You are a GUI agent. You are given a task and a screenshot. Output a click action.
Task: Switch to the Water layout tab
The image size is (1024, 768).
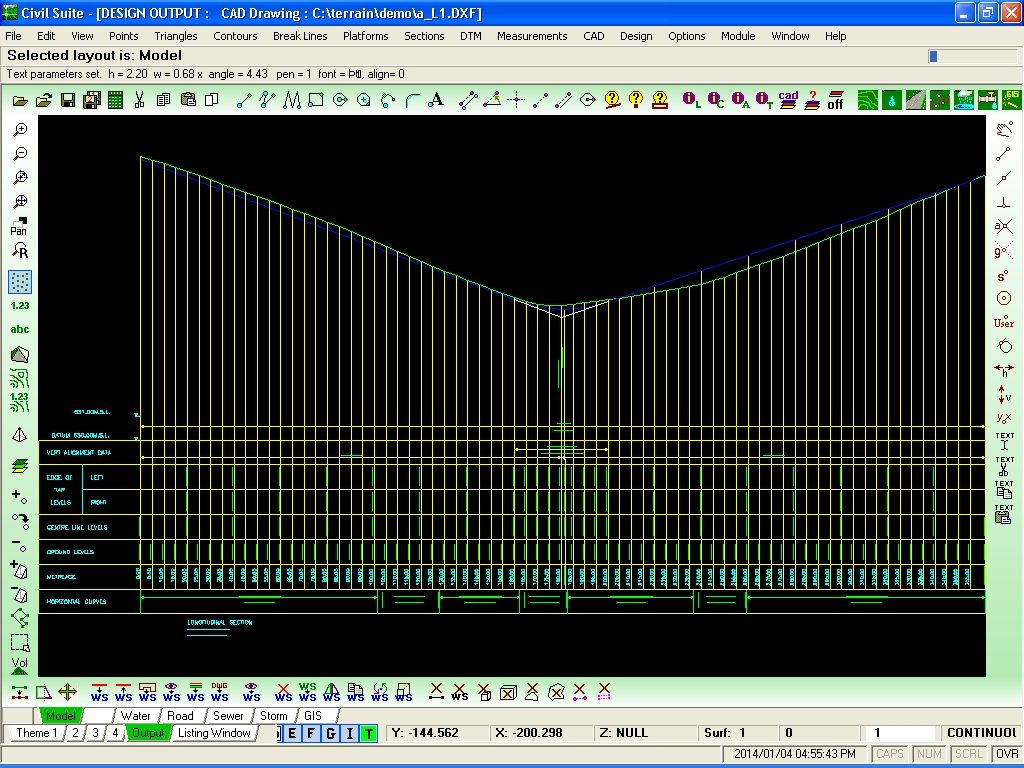point(135,715)
